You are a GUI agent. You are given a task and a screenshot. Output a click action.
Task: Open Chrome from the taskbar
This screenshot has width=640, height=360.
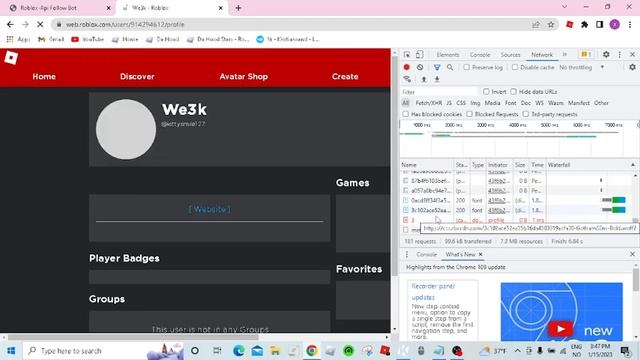point(312,351)
